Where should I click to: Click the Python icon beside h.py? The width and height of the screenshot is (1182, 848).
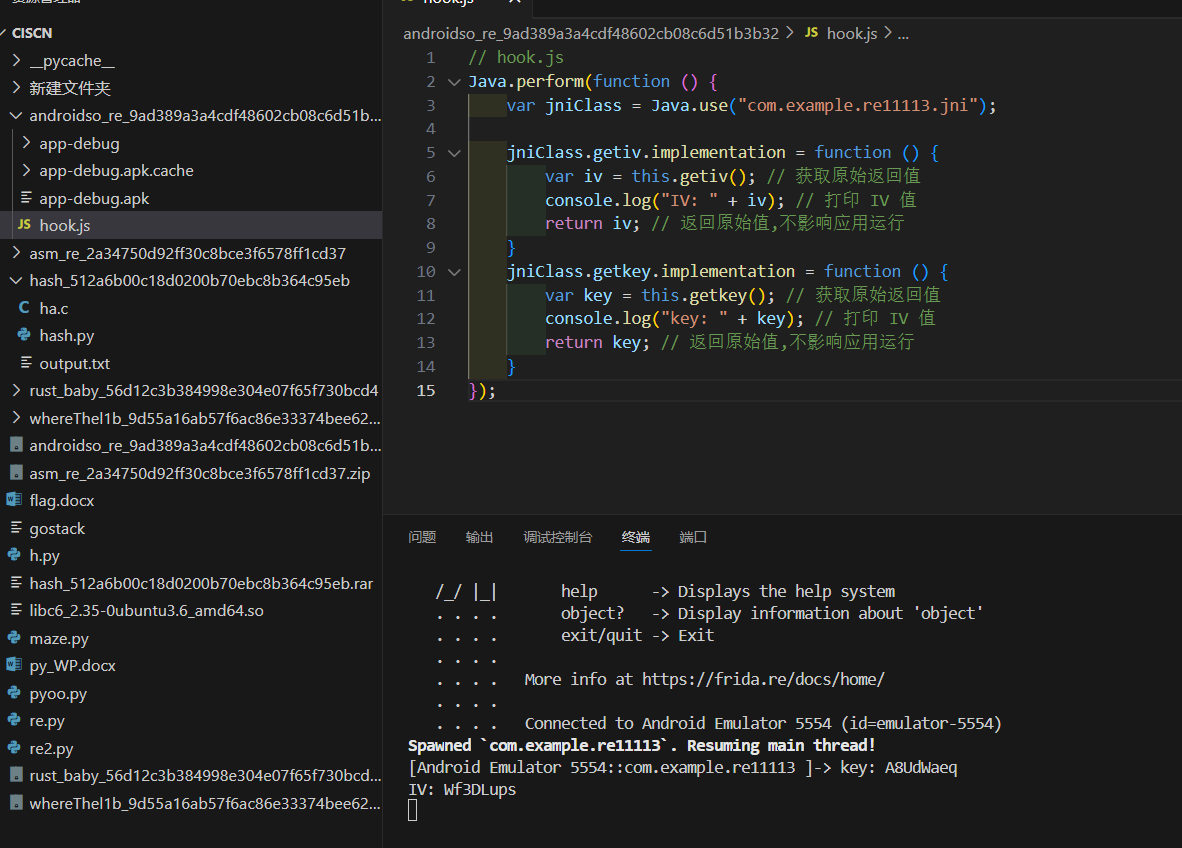click(14, 555)
